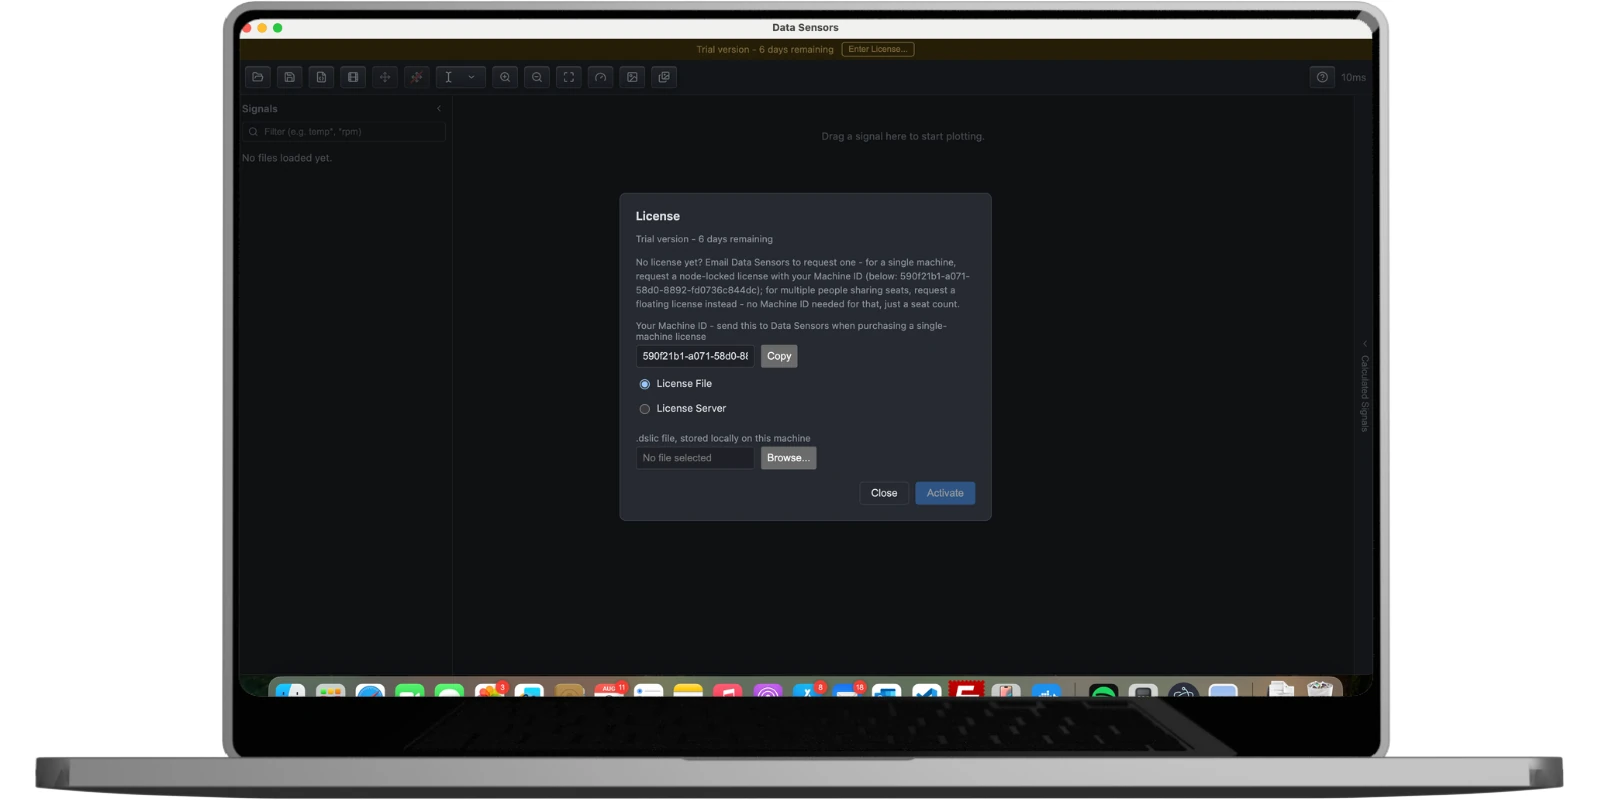Select the I-beam cursor tool
1600x800 pixels.
[x=449, y=77]
